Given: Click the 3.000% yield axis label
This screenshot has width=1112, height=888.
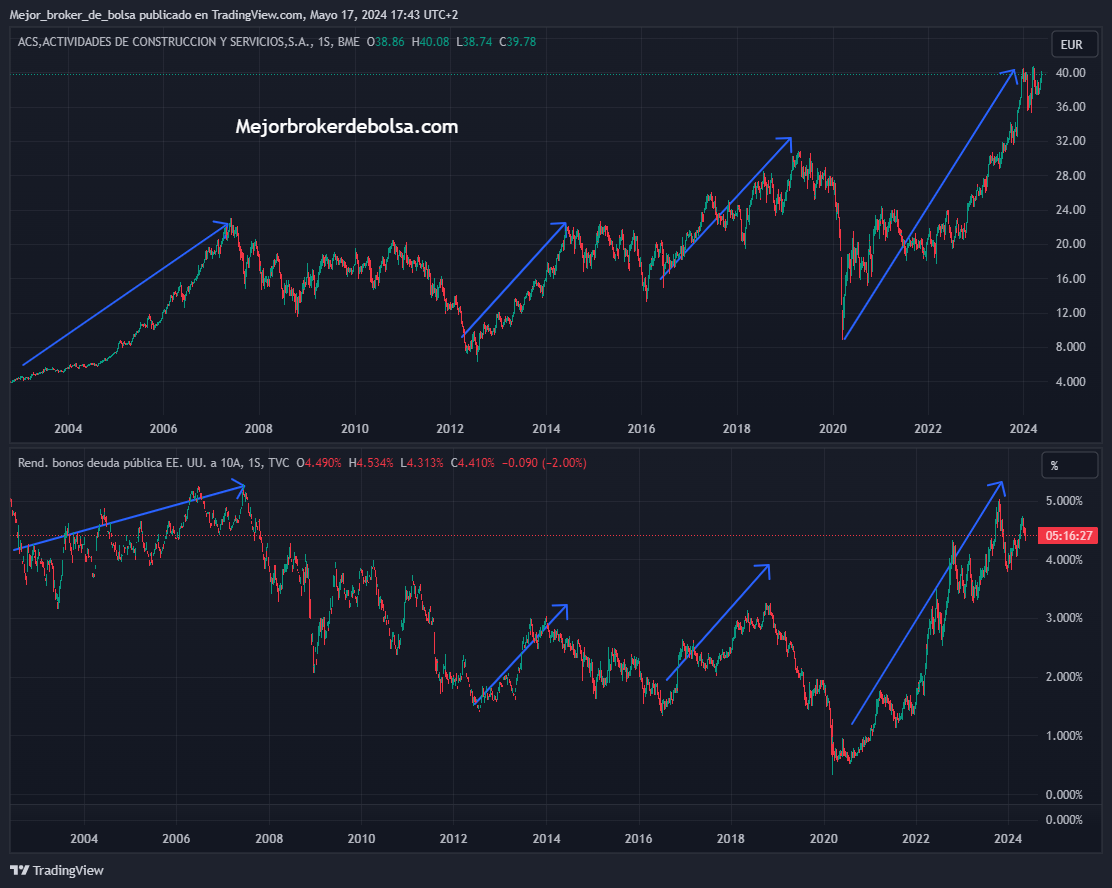Looking at the screenshot, I should 1064,618.
